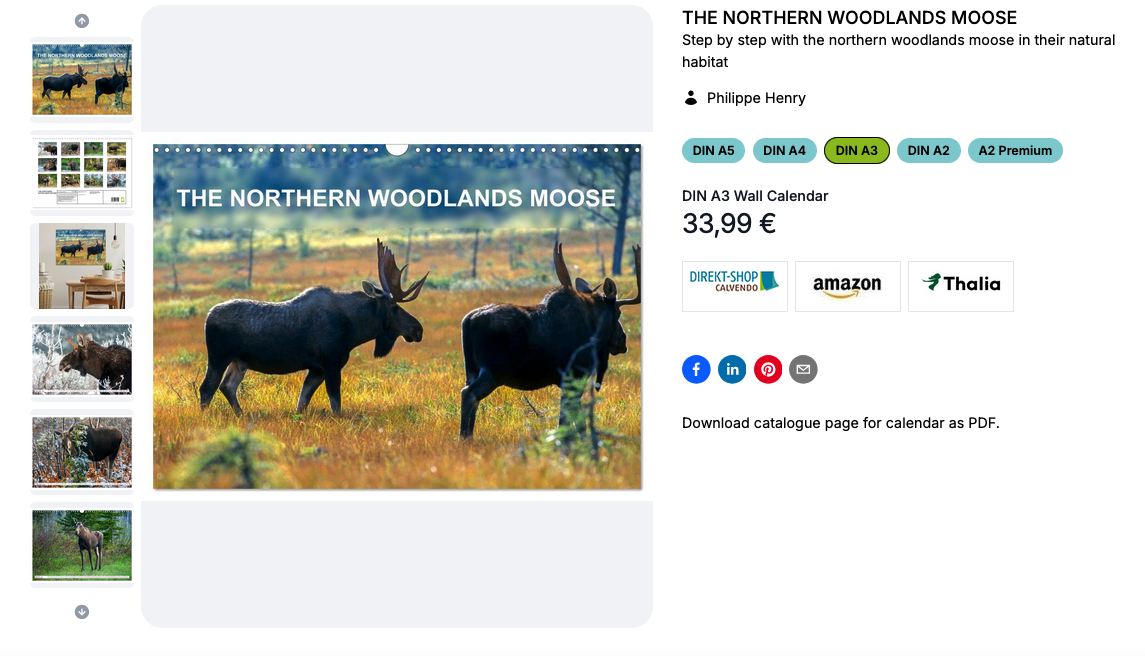This screenshot has height=656, width=1145.
Task: Download catalogue page as PDF
Action: 840,423
